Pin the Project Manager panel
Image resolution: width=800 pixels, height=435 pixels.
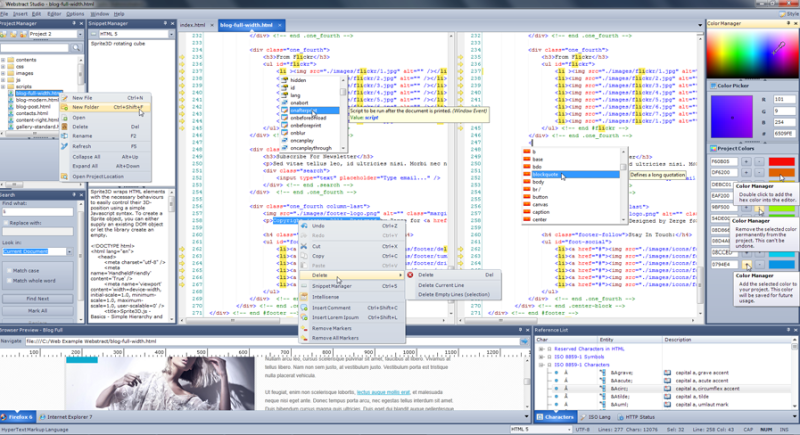click(x=74, y=23)
